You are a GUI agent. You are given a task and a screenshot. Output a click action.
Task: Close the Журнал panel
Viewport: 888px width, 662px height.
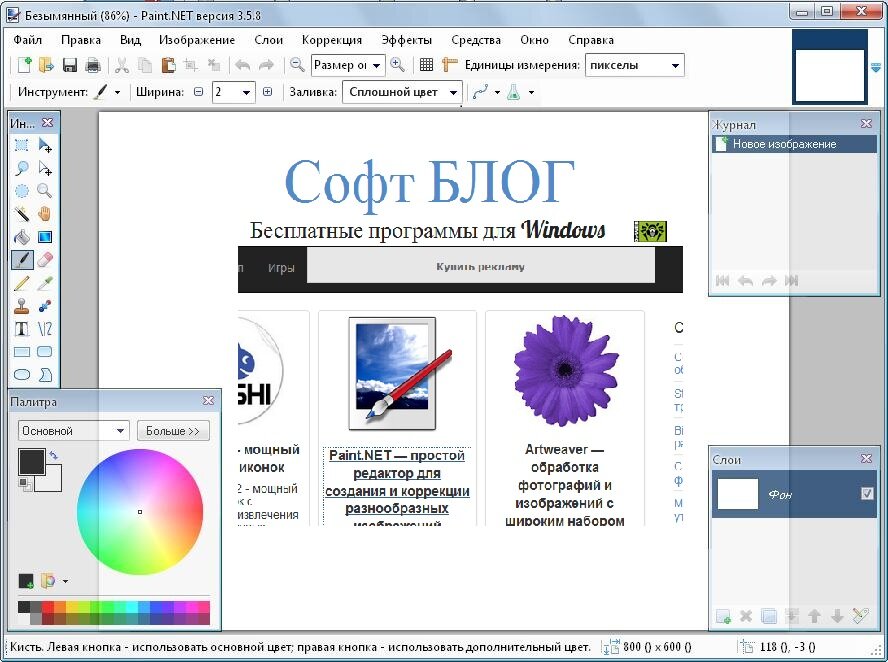866,123
